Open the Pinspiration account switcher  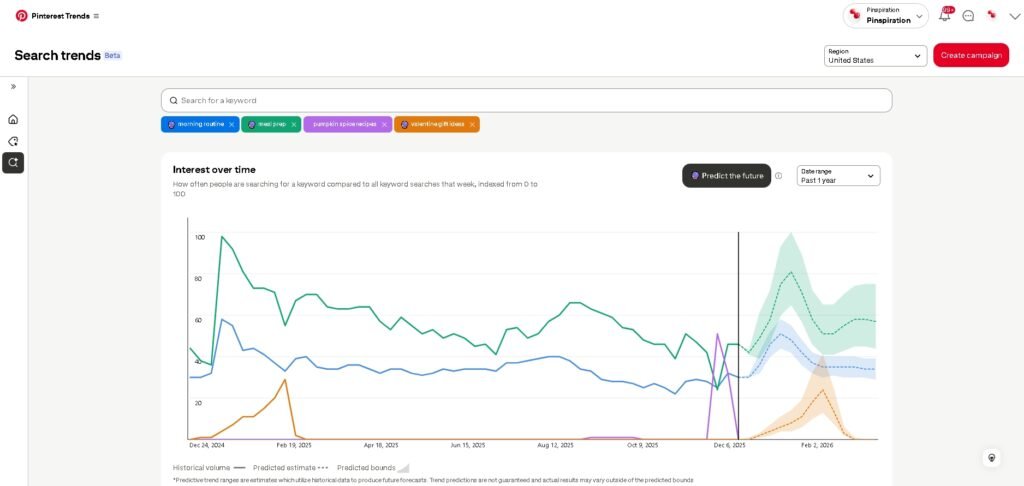[x=886, y=16]
